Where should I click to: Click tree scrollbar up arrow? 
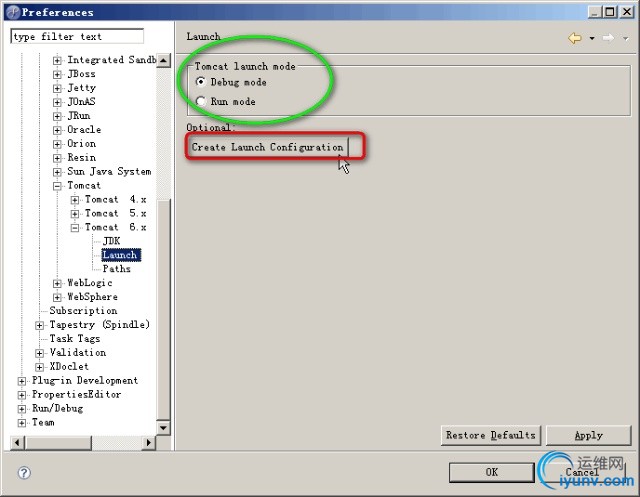[x=163, y=61]
